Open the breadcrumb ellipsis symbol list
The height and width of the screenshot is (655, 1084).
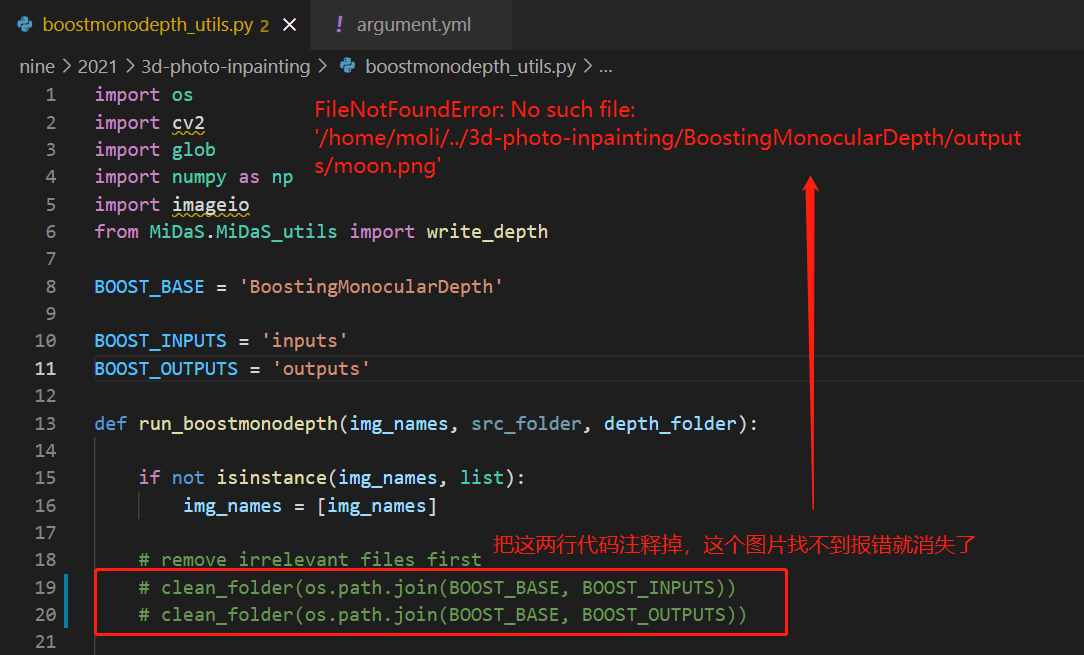coord(606,66)
